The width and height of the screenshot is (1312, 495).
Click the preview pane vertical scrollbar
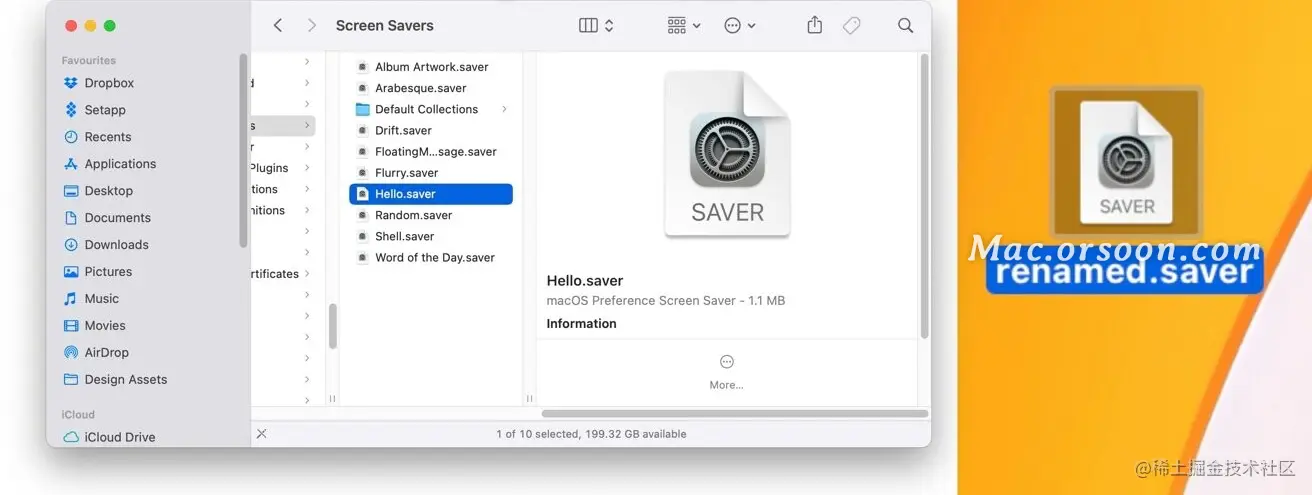pyautogui.click(x=925, y=196)
